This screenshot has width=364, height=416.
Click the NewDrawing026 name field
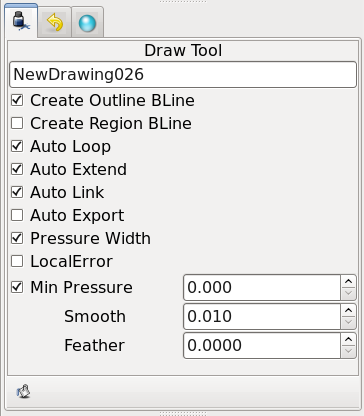click(183, 75)
